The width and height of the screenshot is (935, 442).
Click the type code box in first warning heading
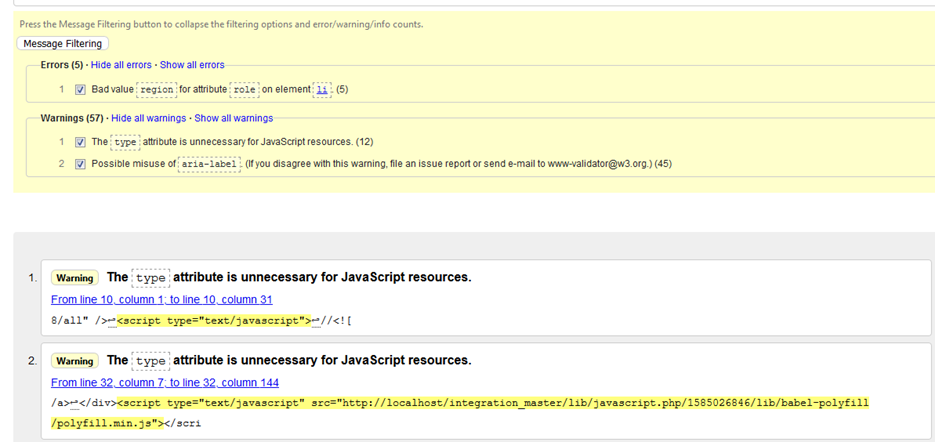pos(151,277)
